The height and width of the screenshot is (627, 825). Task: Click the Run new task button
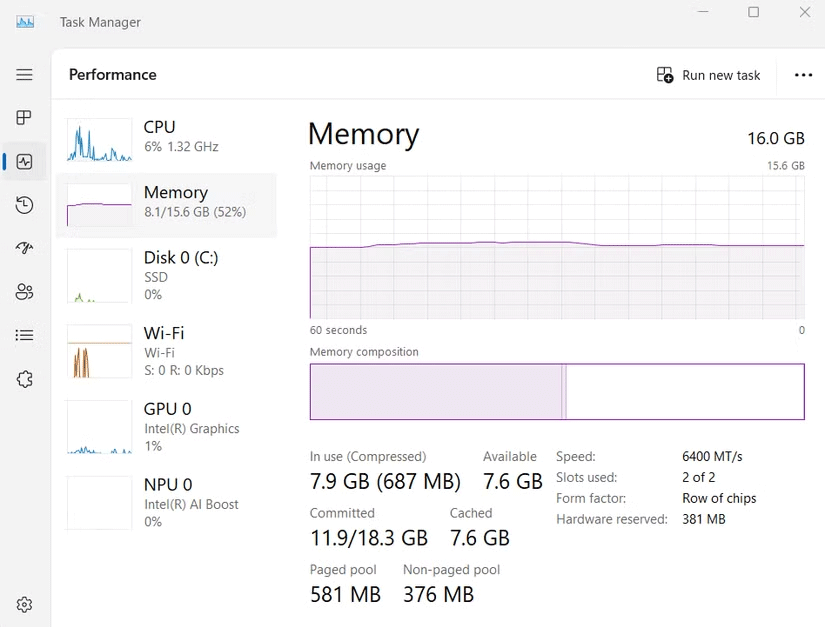click(x=708, y=75)
